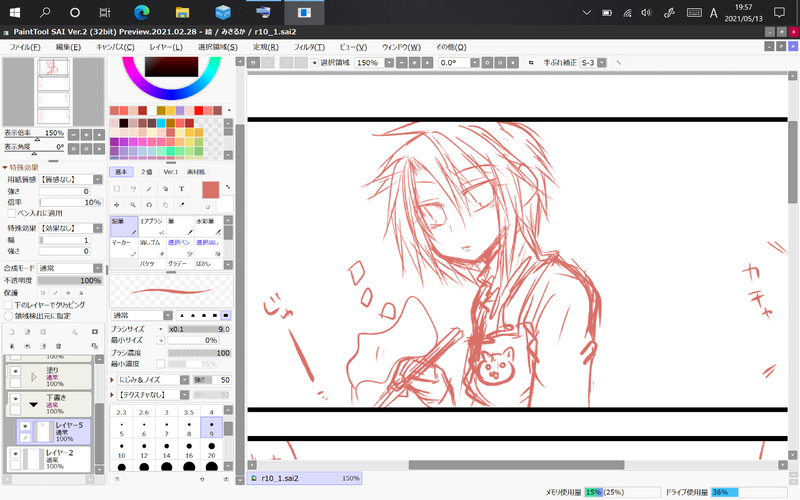Select the lasso selection tool
Image resolution: width=800 pixels, height=500 pixels.
(x=133, y=189)
